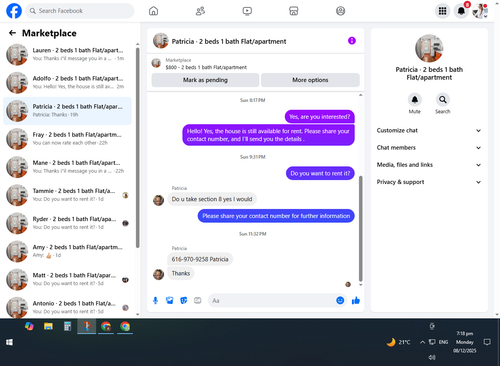
Task: Click the chat message scrollbar
Action: click(360, 229)
